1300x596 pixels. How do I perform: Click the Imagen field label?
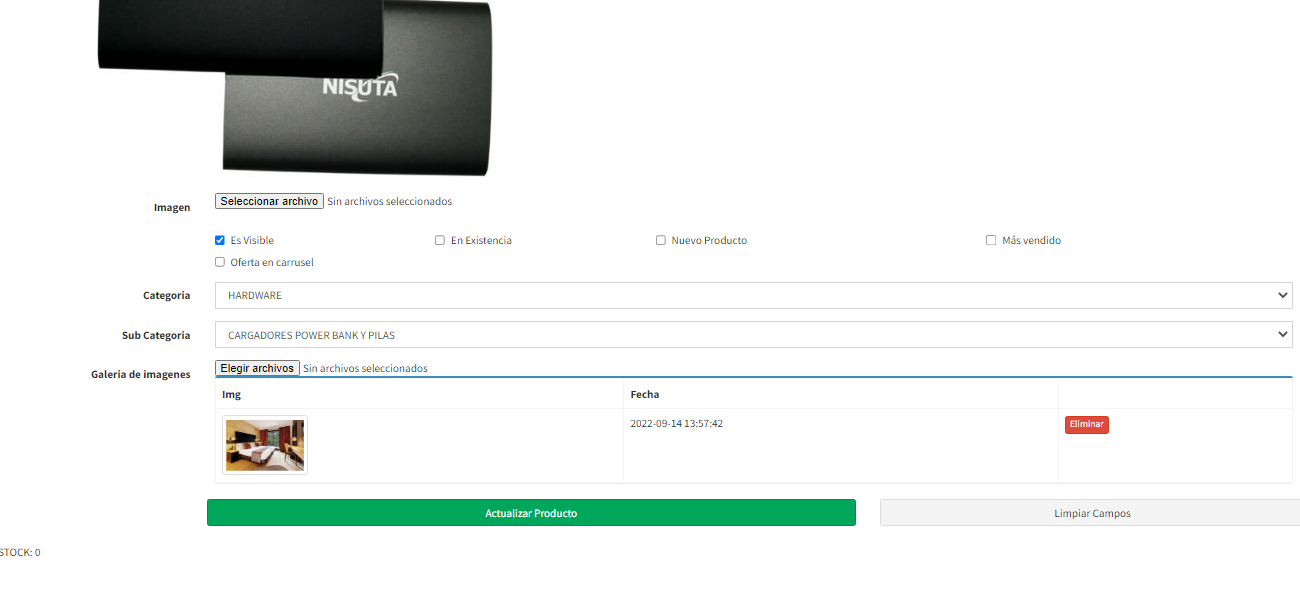coord(171,207)
